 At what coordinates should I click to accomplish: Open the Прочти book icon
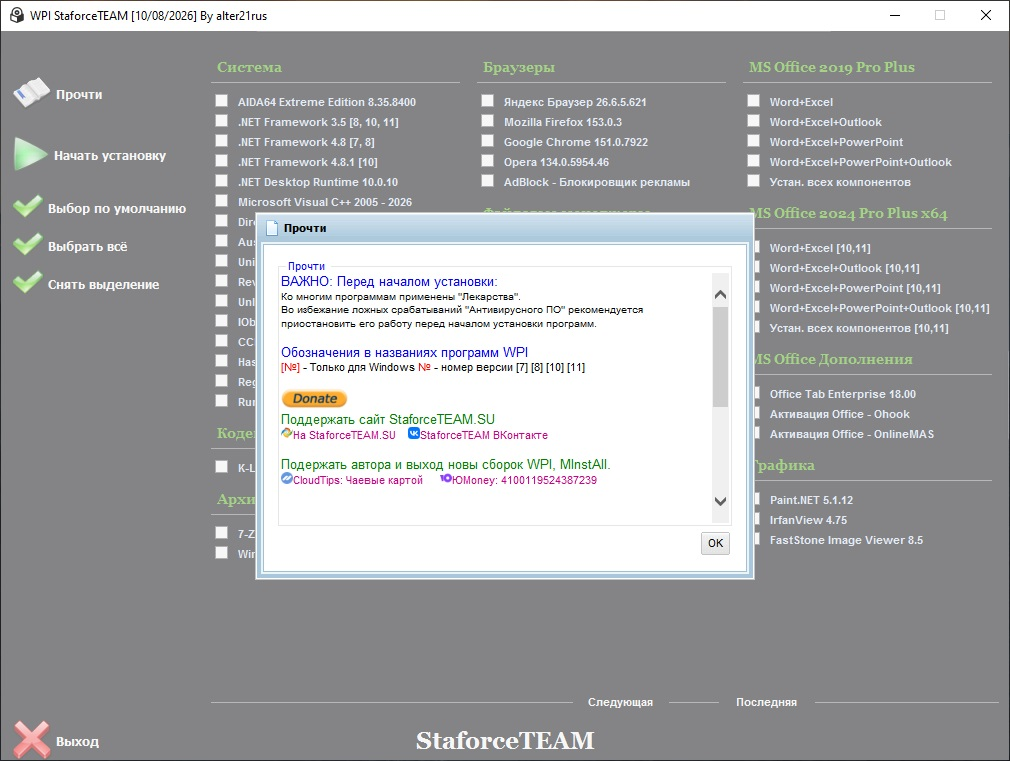point(31,93)
